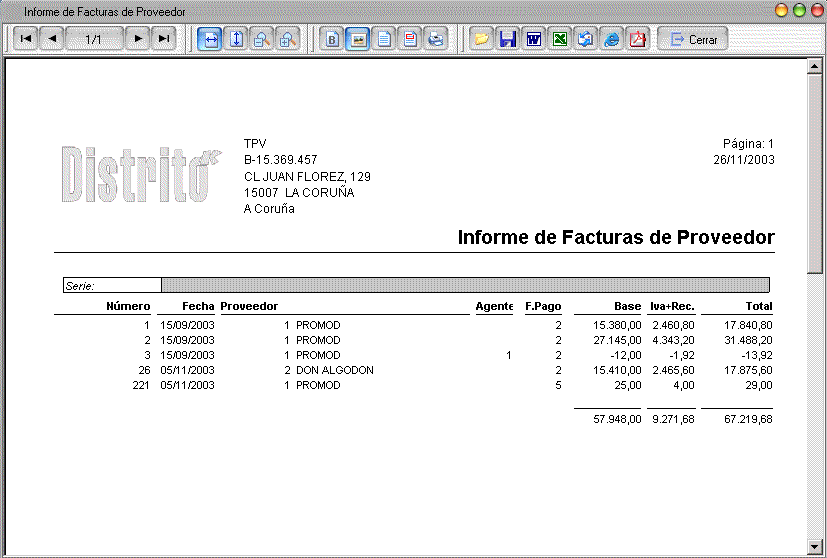The height and width of the screenshot is (558, 827).
Task: Export the report as PDF
Action: 637,39
